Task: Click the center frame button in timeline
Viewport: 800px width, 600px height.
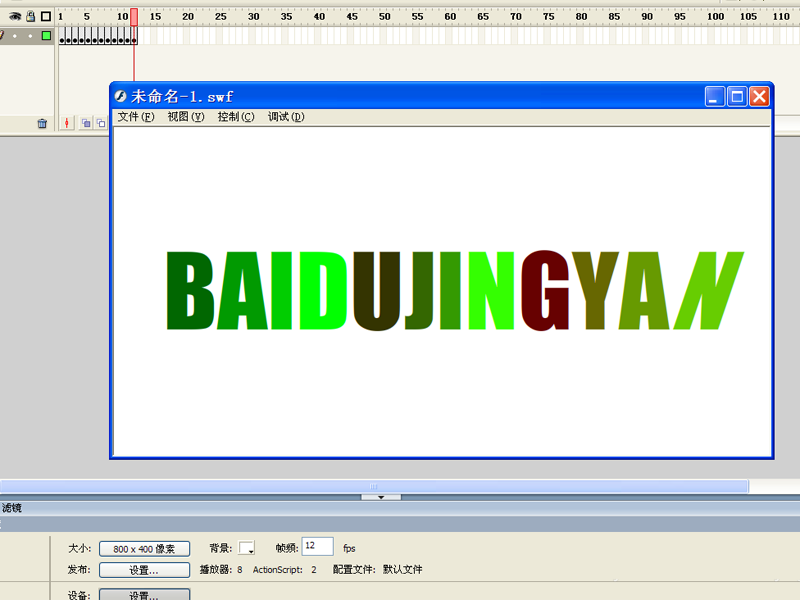Action: [66, 123]
